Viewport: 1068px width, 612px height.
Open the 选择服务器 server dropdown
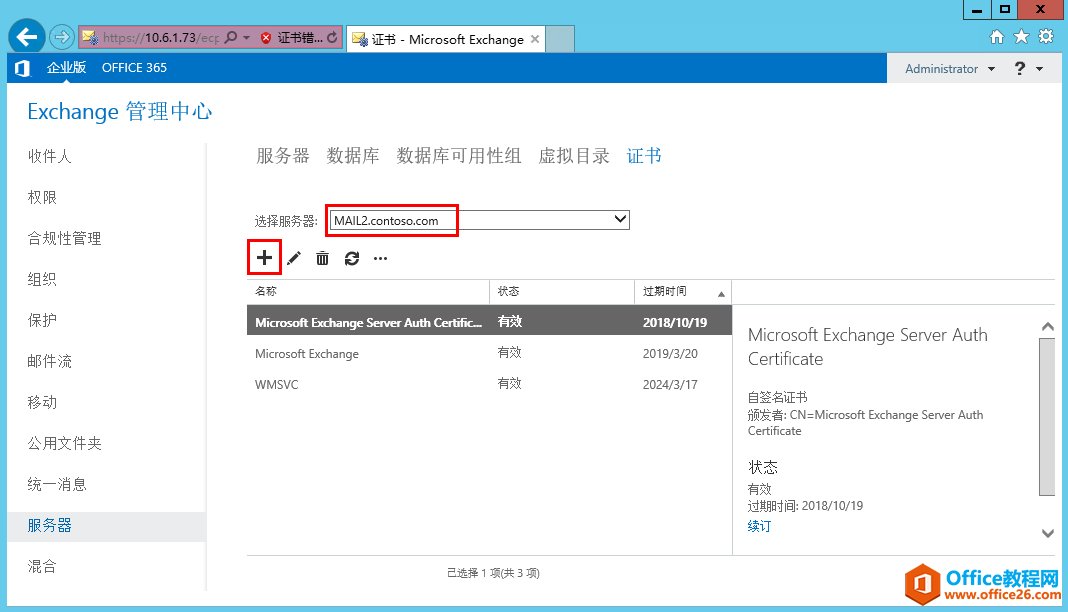[x=621, y=219]
